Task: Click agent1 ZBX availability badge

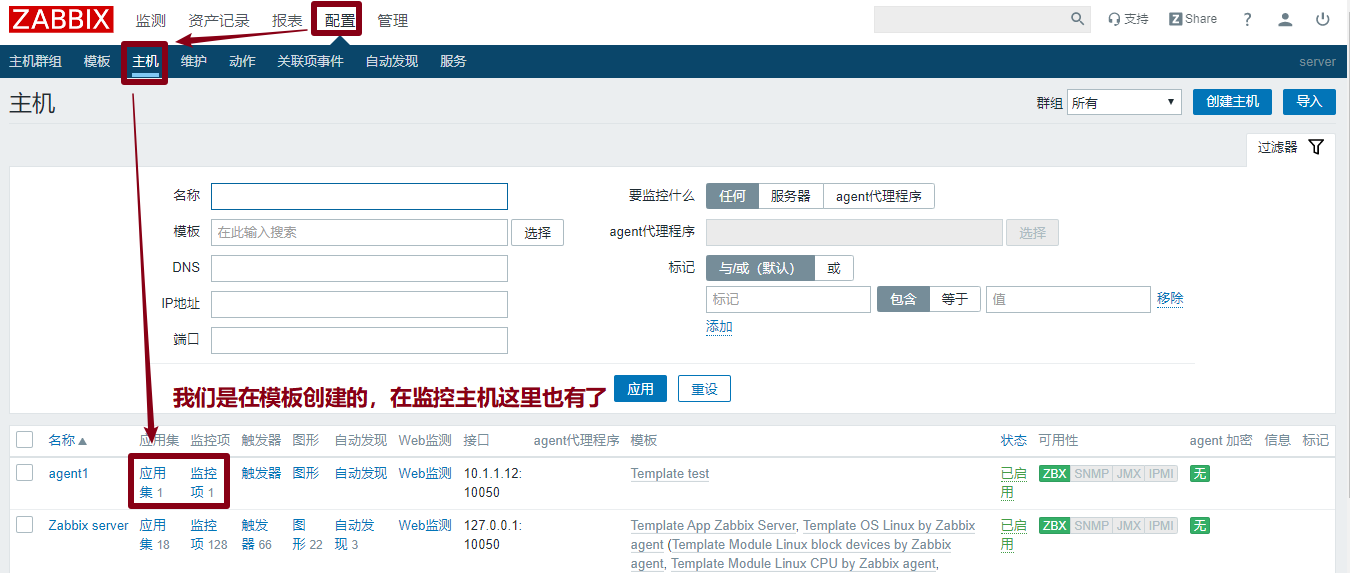Action: [1055, 473]
